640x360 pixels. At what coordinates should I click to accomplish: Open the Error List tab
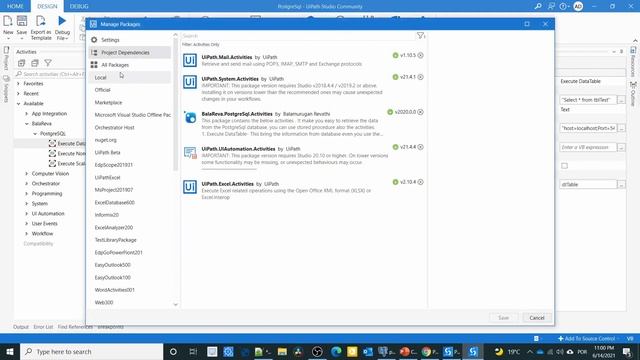(x=43, y=327)
